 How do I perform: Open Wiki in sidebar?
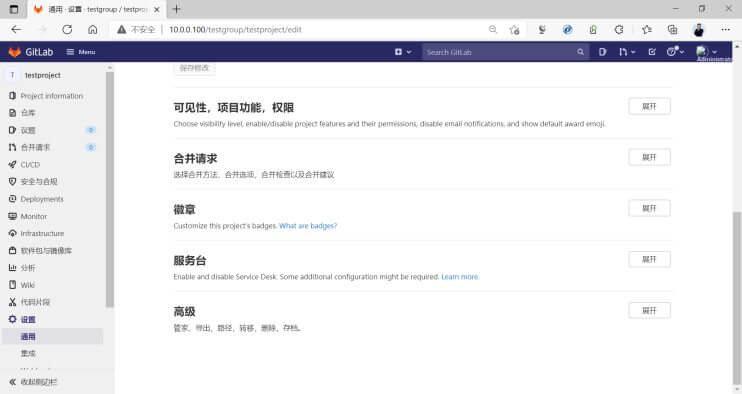pyautogui.click(x=27, y=285)
